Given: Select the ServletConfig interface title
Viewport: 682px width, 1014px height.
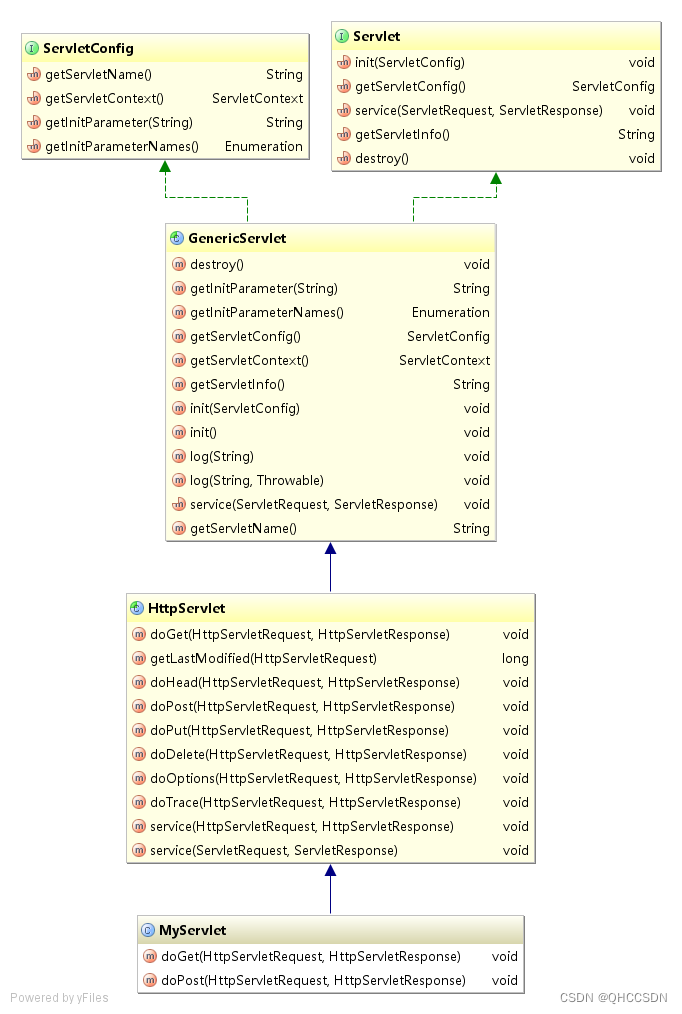Looking at the screenshot, I should pyautogui.click(x=89, y=49).
